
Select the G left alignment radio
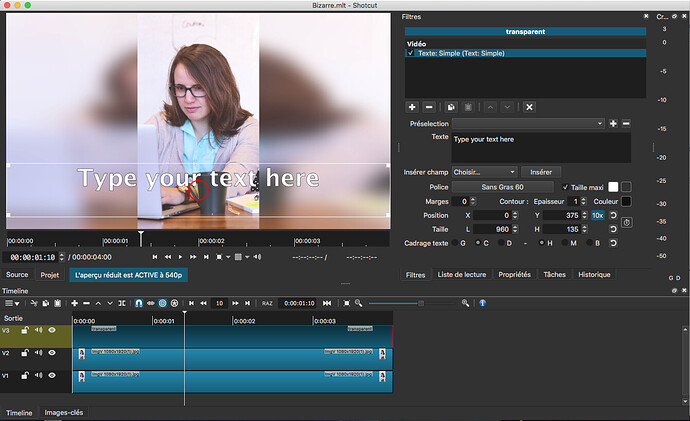point(455,243)
